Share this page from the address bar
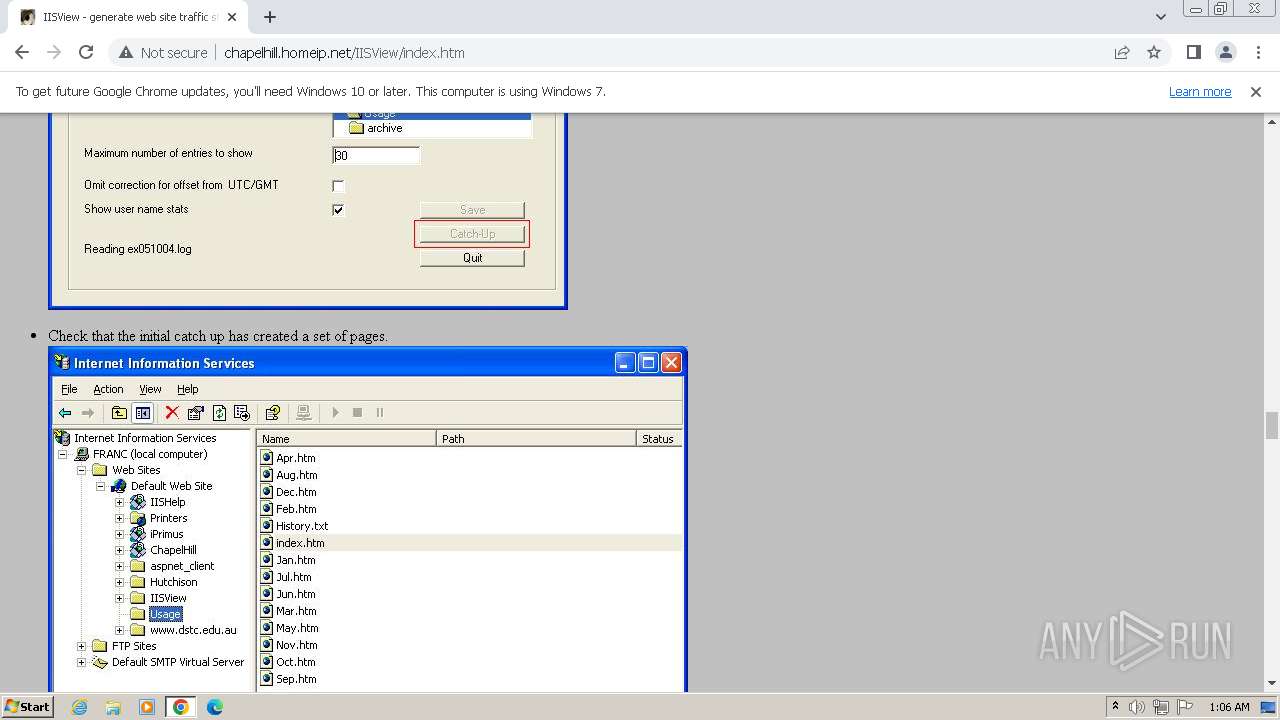The image size is (1280, 720). 1122,52
